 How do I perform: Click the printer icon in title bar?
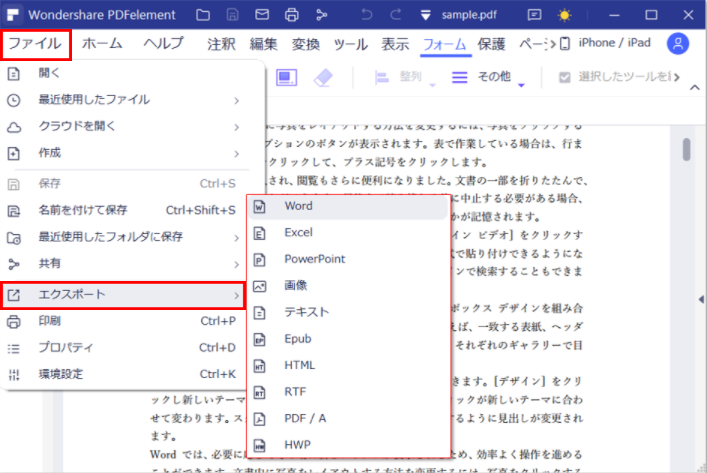coord(292,15)
